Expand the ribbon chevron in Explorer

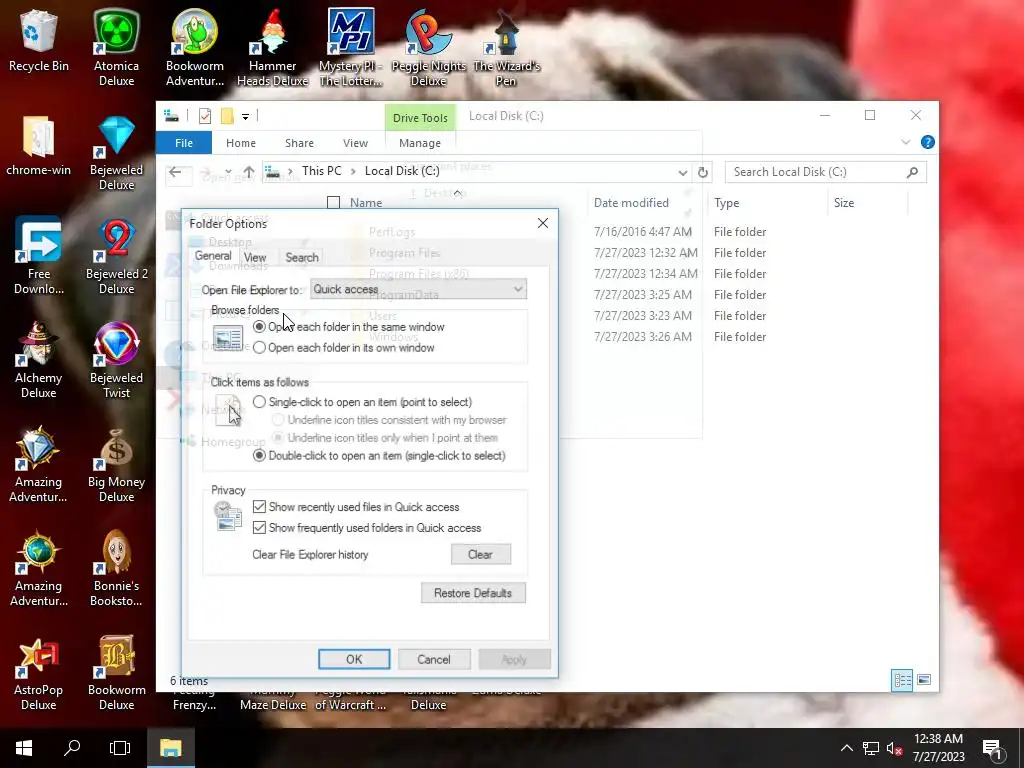pos(906,142)
